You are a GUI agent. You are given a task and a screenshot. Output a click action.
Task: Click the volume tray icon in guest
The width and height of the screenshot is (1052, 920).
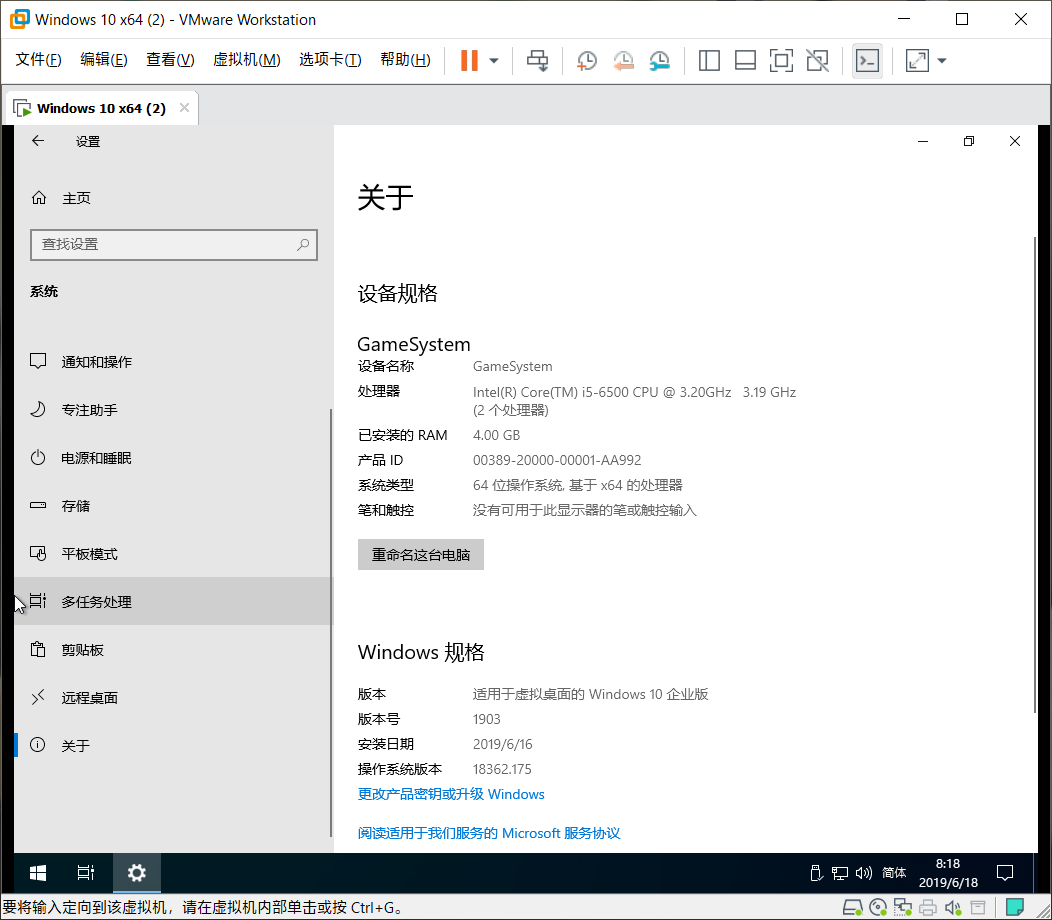coord(863,873)
